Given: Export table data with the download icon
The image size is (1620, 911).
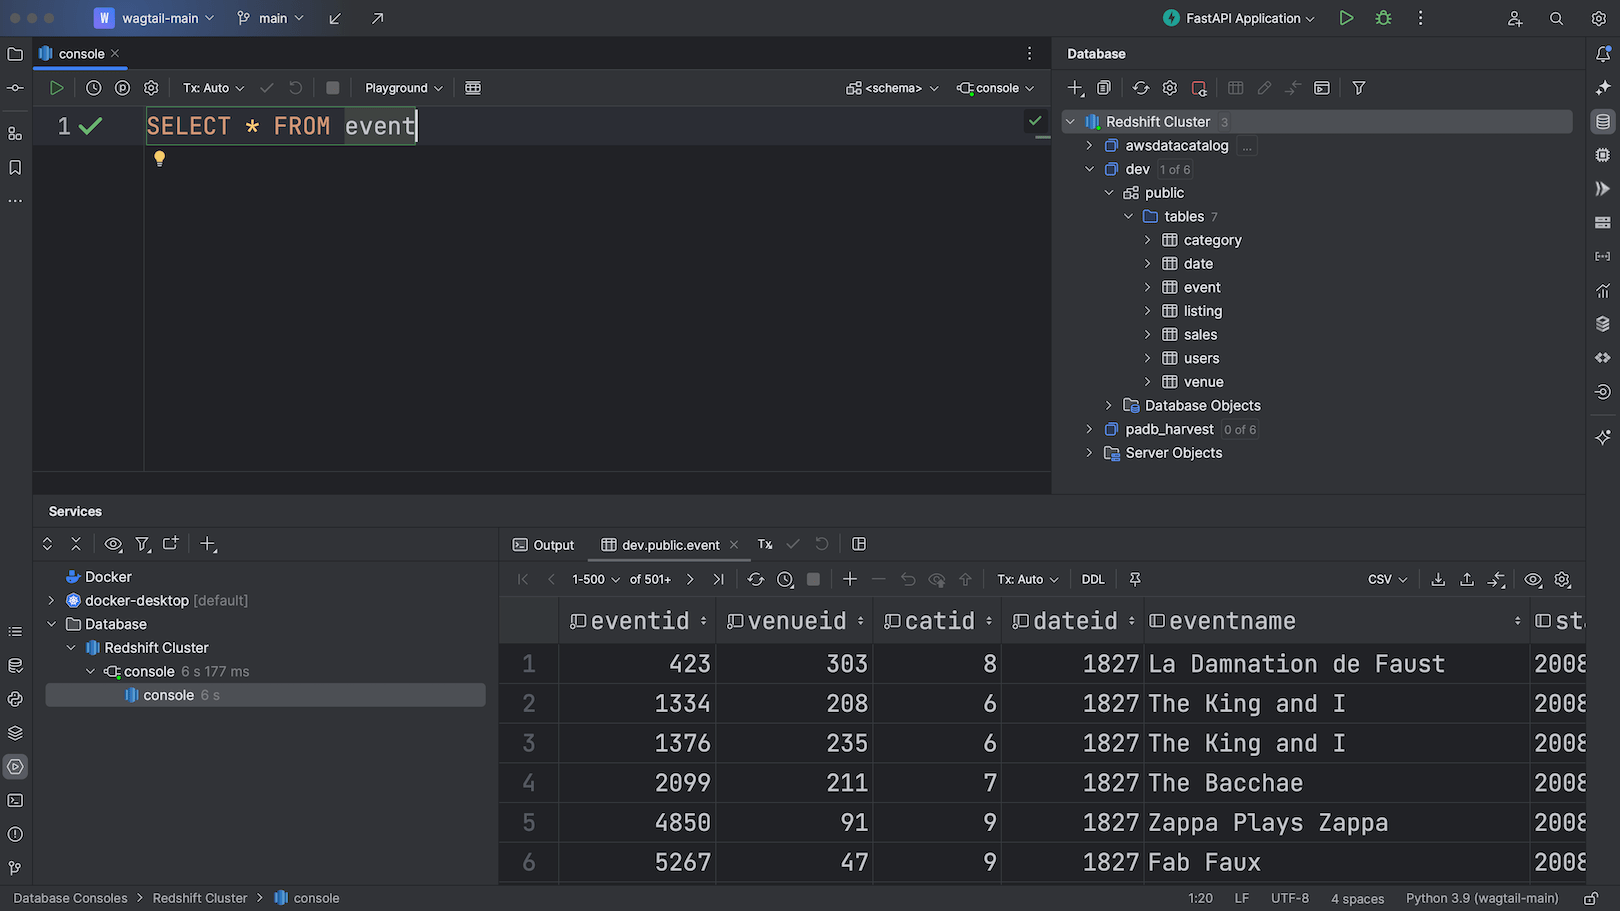Looking at the screenshot, I should (x=1438, y=579).
